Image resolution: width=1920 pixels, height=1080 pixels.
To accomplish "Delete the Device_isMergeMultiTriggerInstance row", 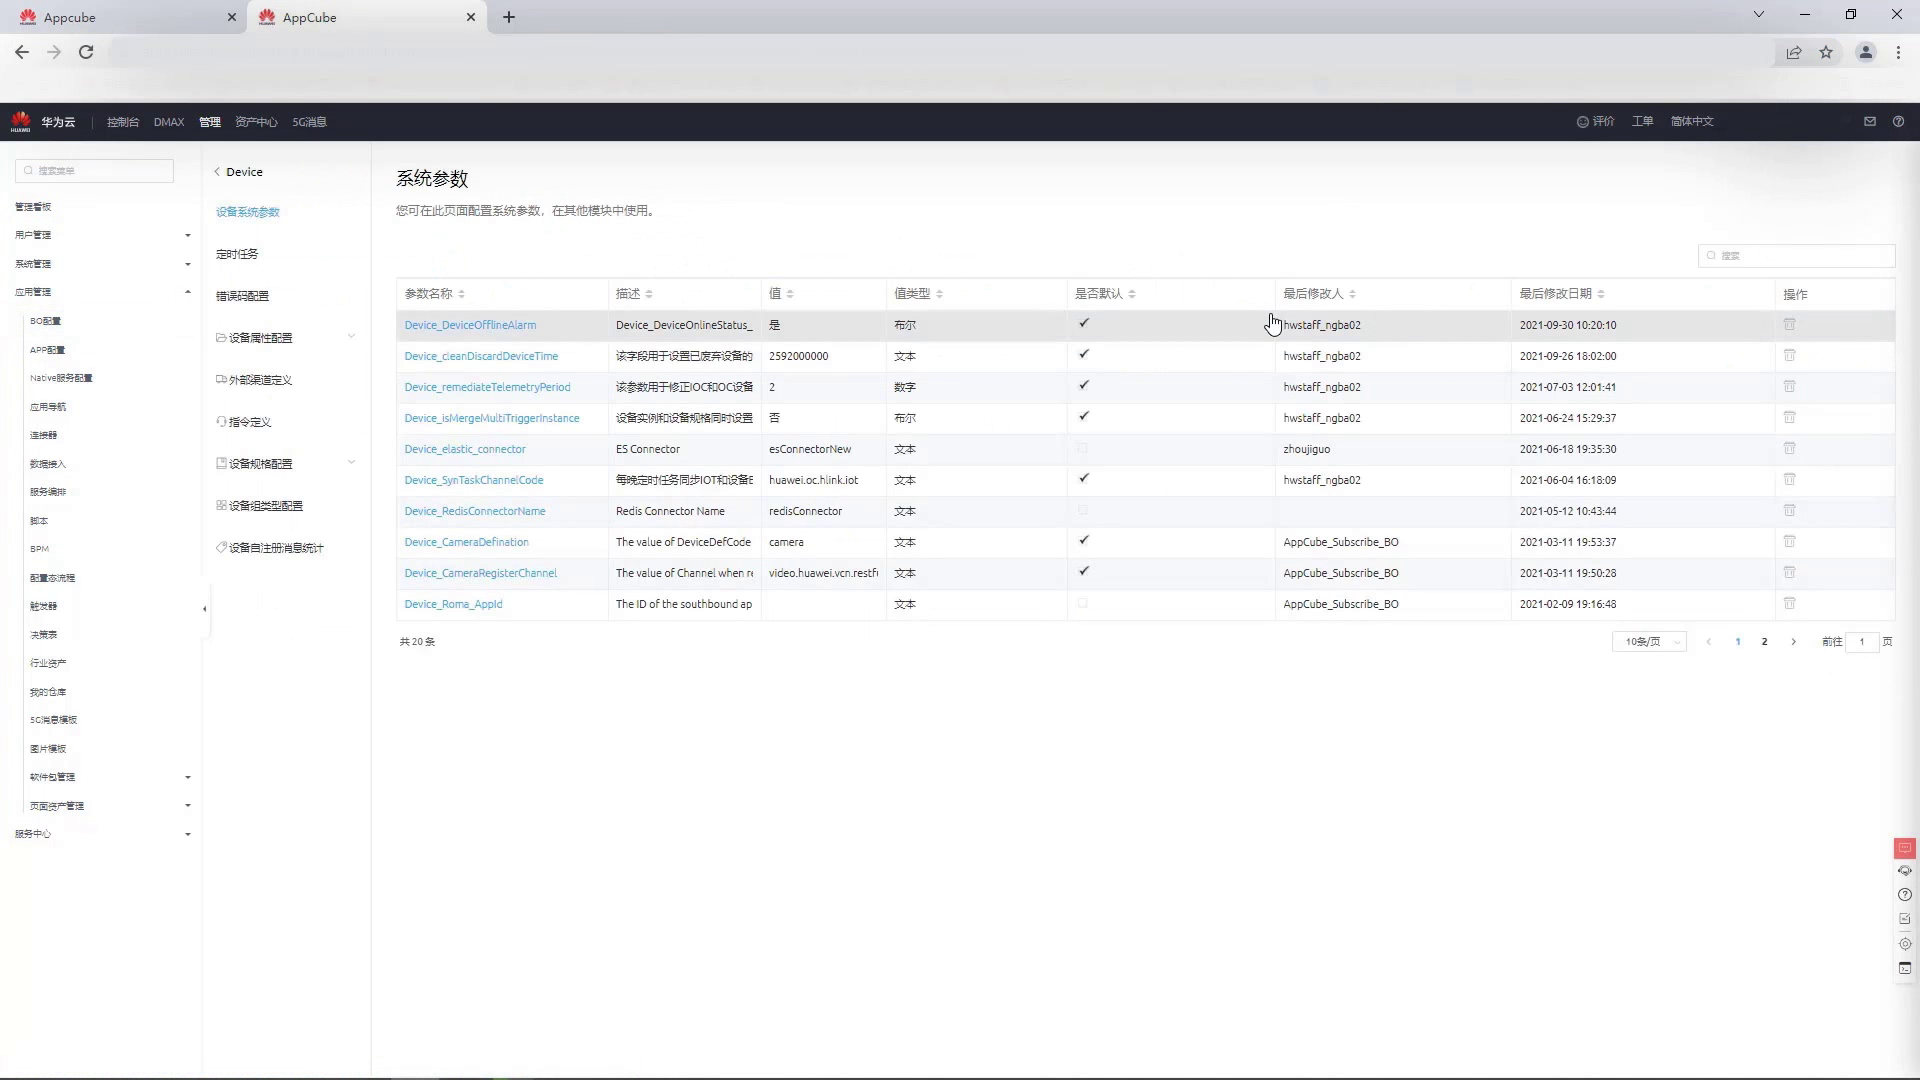I will [x=1790, y=417].
